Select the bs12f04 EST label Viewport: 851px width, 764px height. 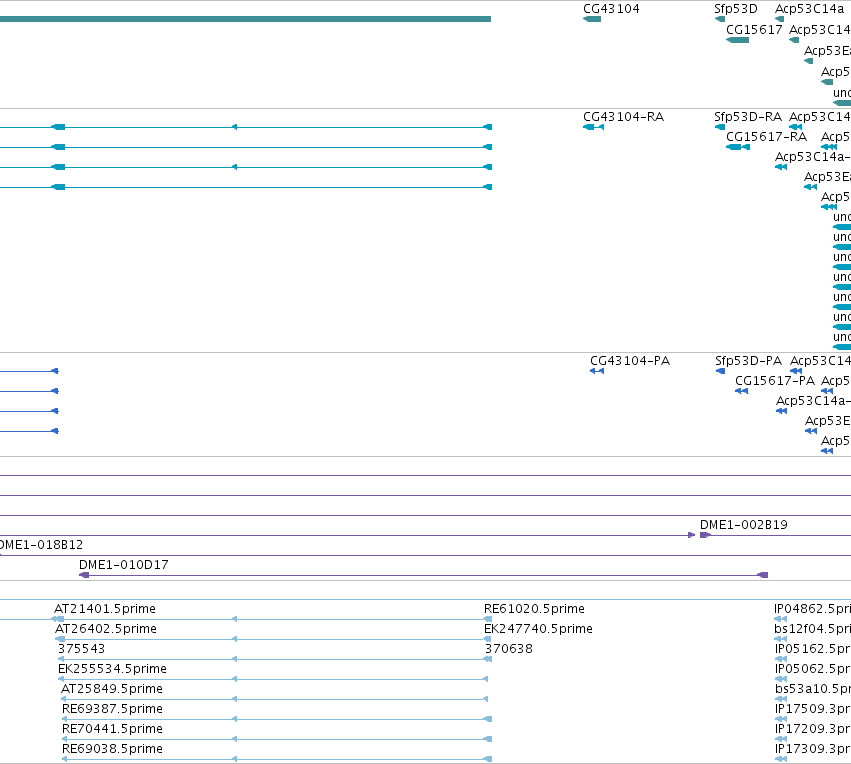(812, 629)
